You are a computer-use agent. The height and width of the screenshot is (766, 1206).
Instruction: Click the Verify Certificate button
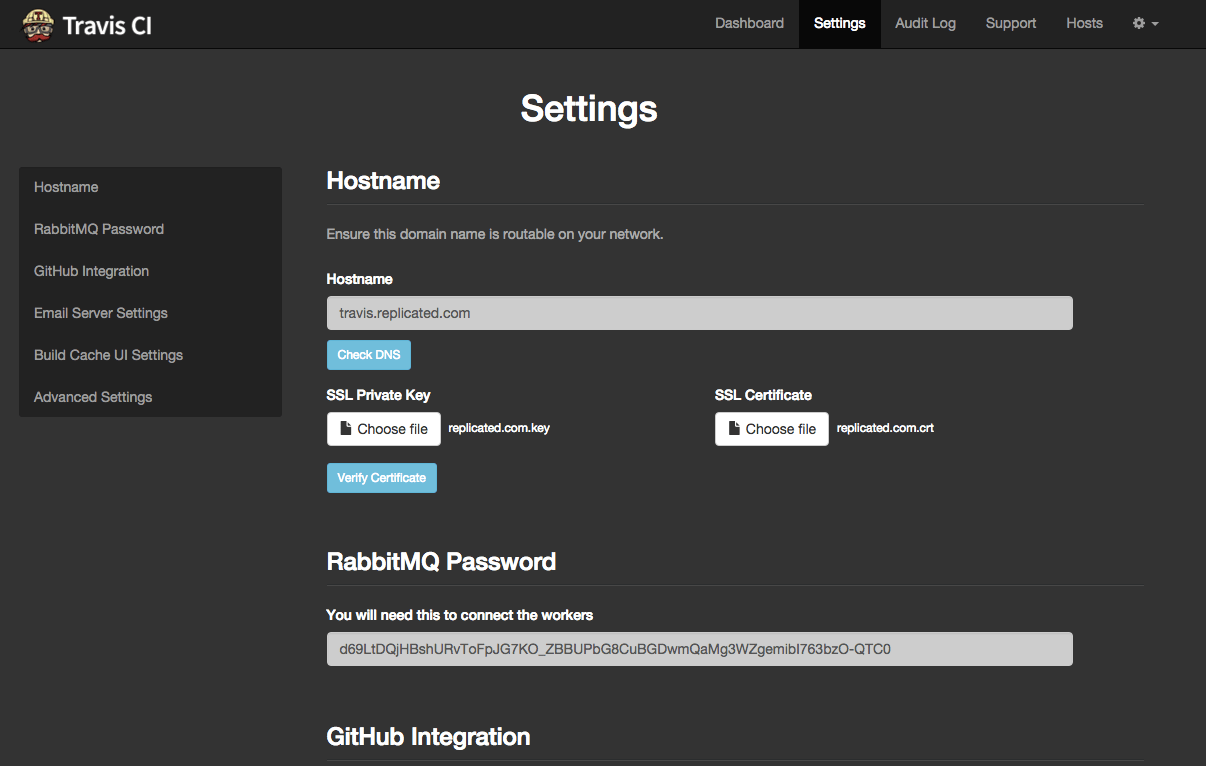[x=382, y=478]
